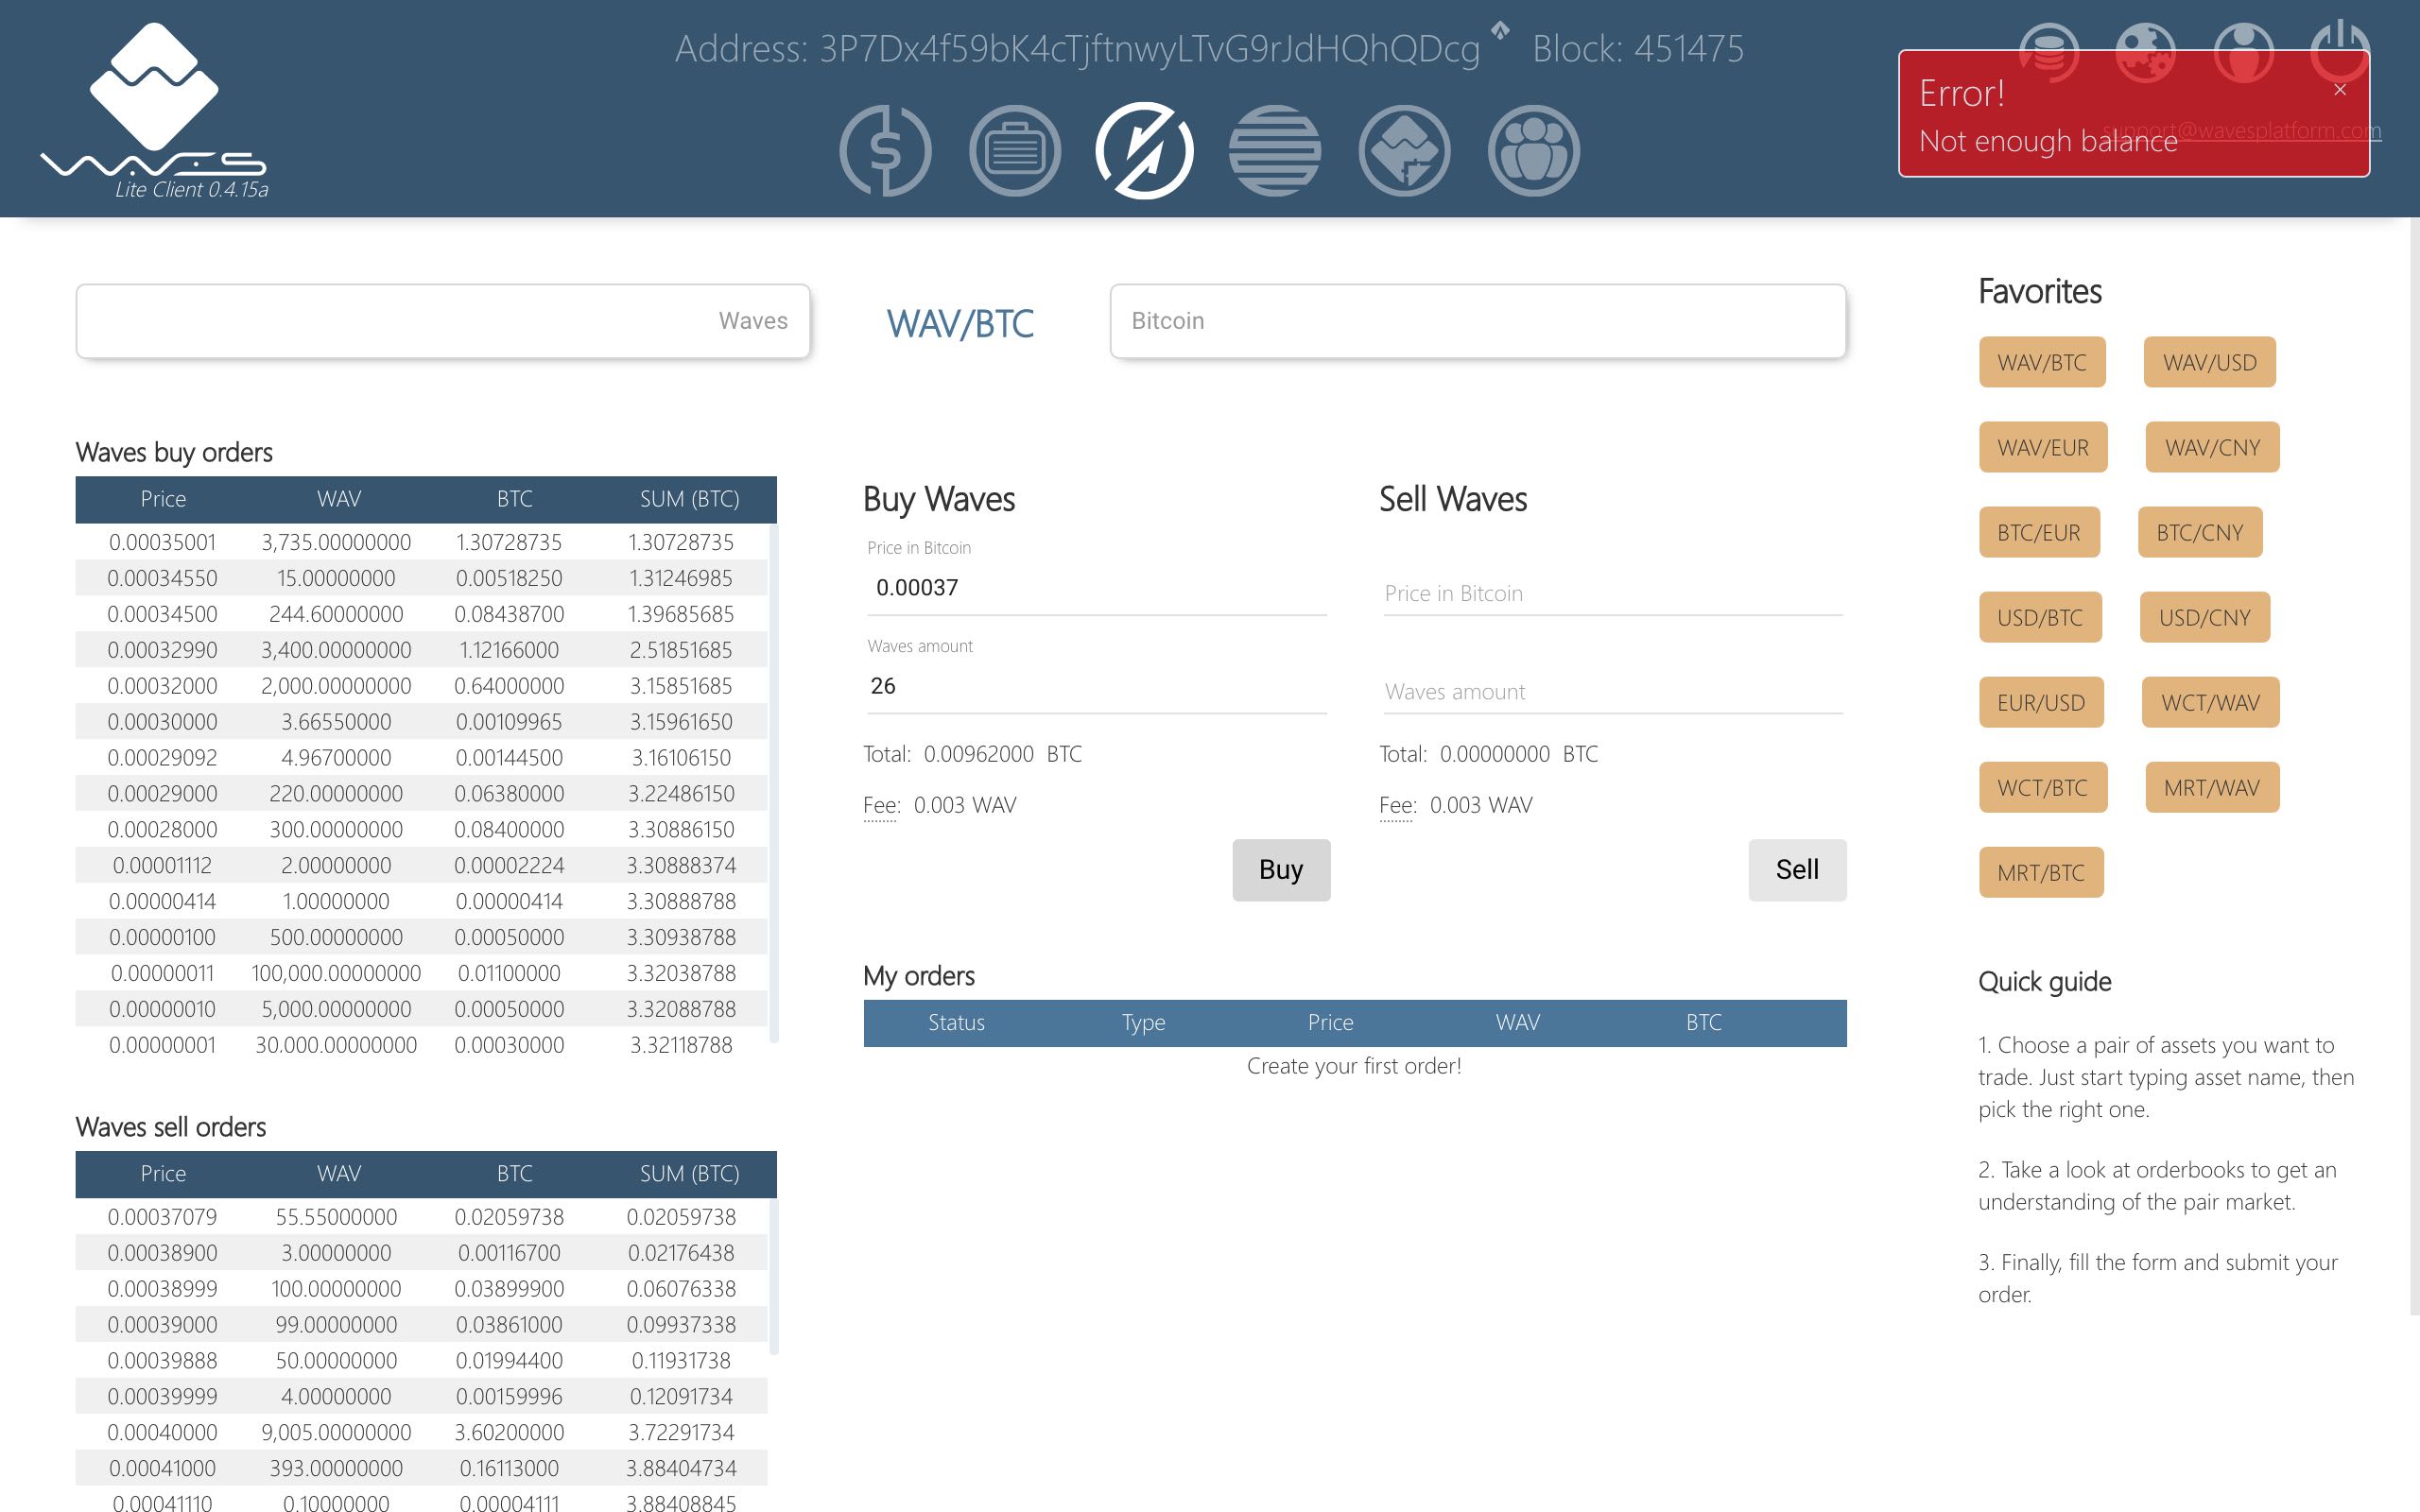Viewport: 2420px width, 1512px height.
Task: Click the coins stack icon top right
Action: coord(2049,52)
